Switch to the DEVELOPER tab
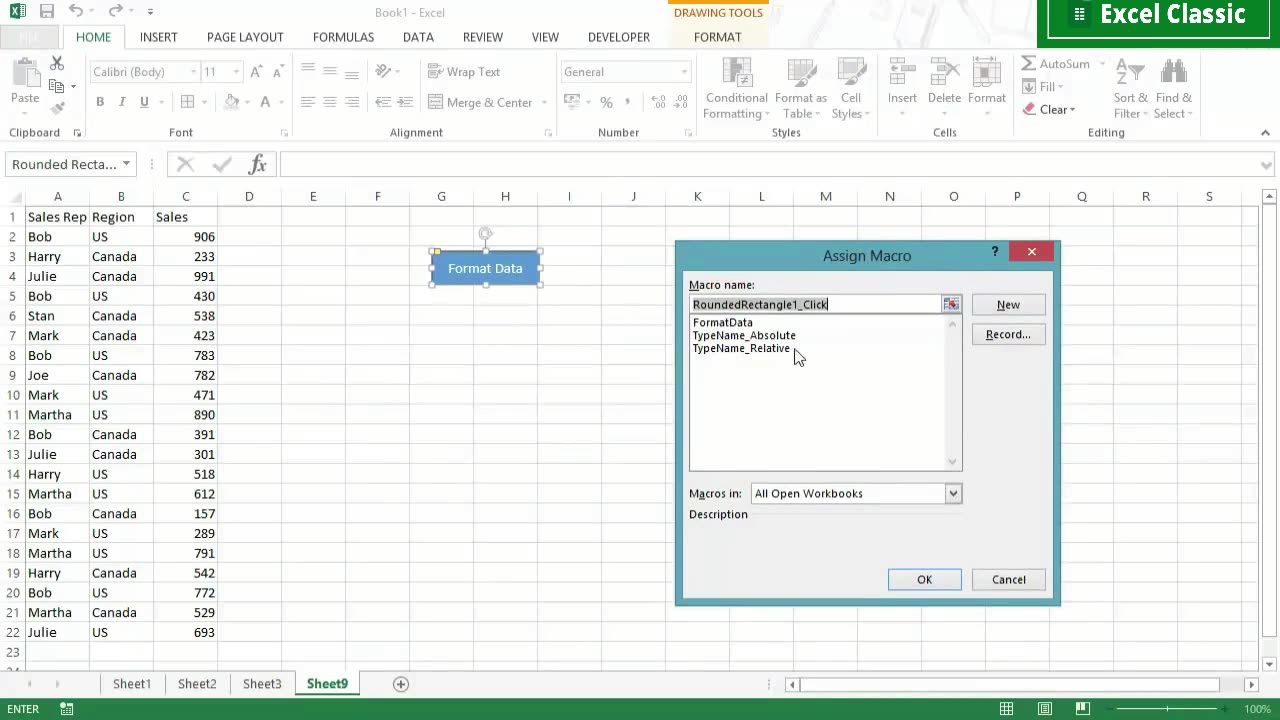Screen dimensions: 1280x720 click(x=619, y=37)
